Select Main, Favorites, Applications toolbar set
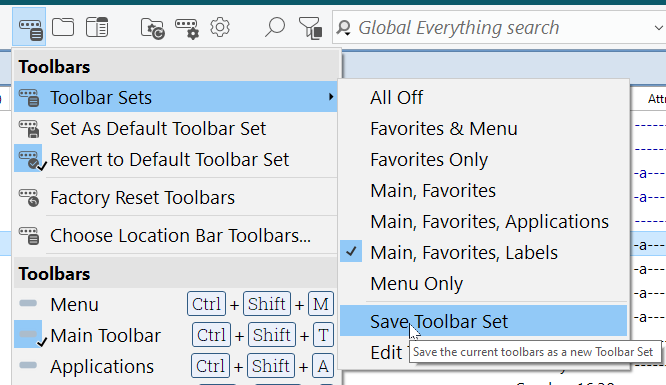 [483, 221]
